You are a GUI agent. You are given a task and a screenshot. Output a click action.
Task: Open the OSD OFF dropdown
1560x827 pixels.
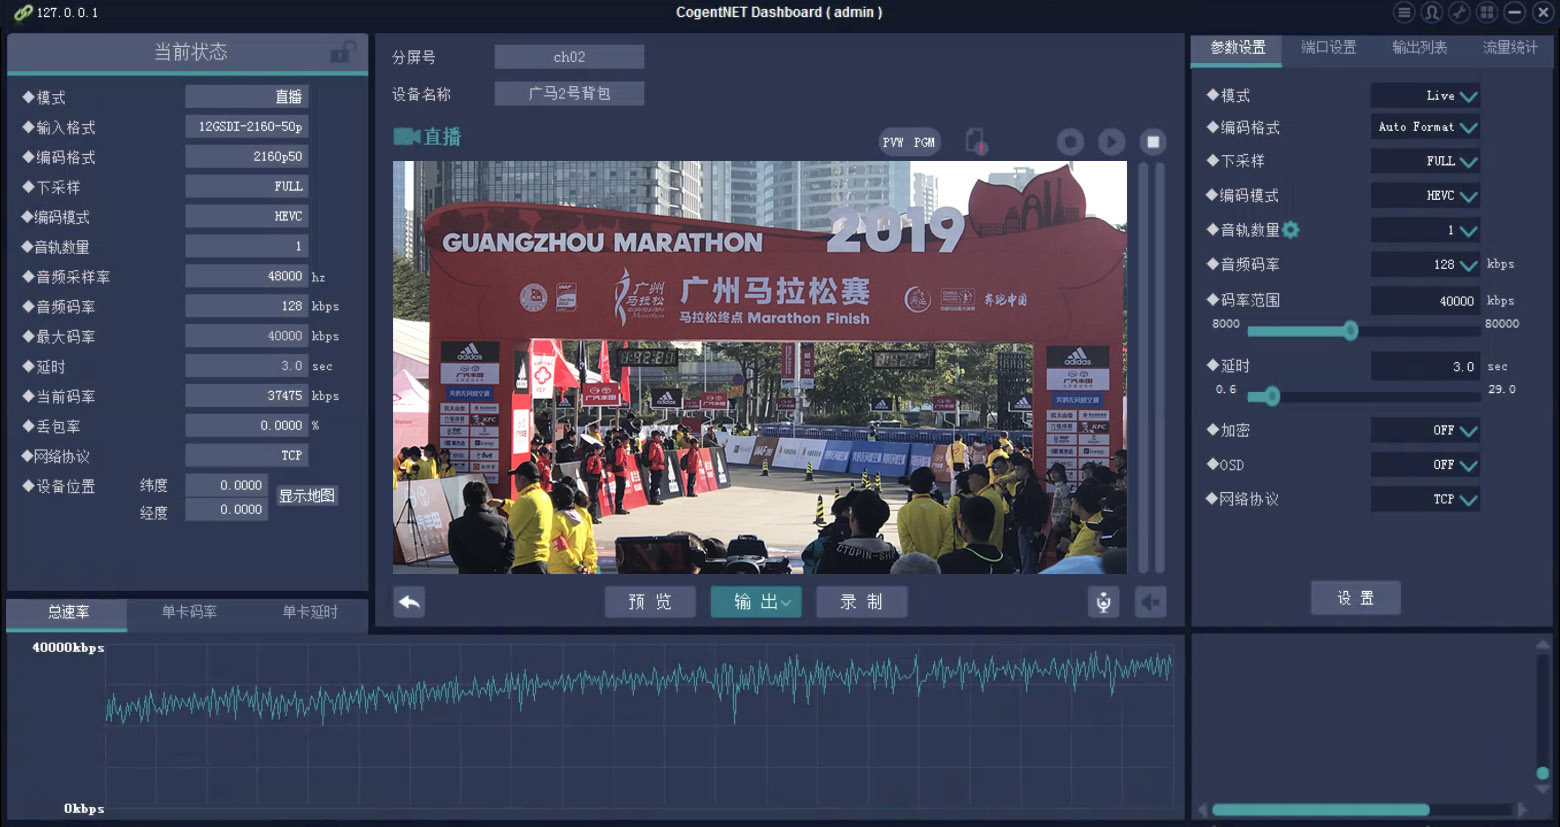coord(1425,465)
